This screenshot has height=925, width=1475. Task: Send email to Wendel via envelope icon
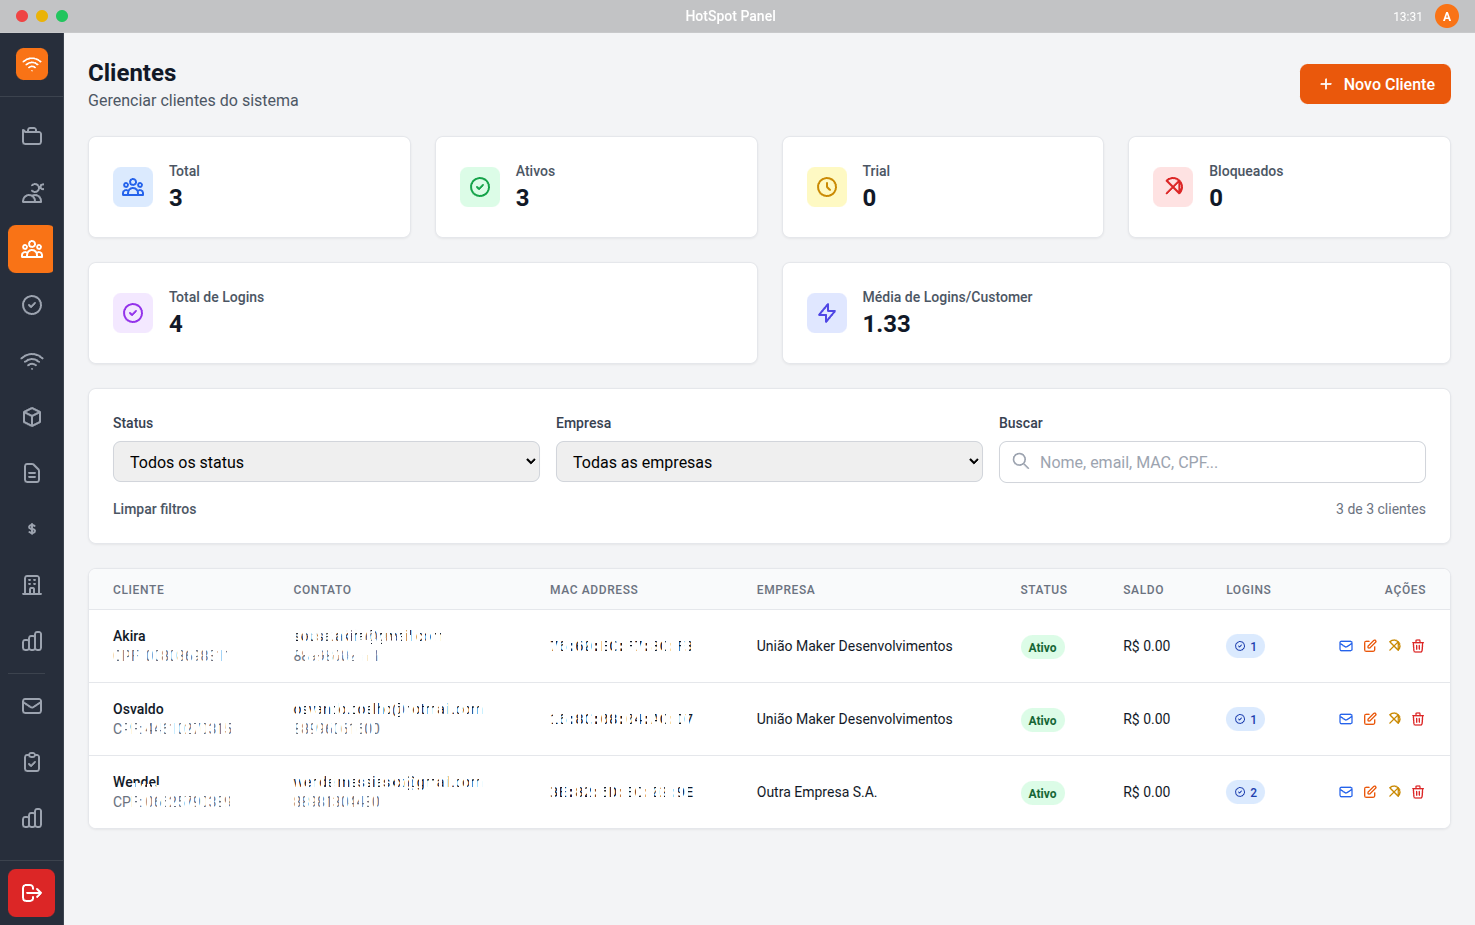pyautogui.click(x=1346, y=792)
